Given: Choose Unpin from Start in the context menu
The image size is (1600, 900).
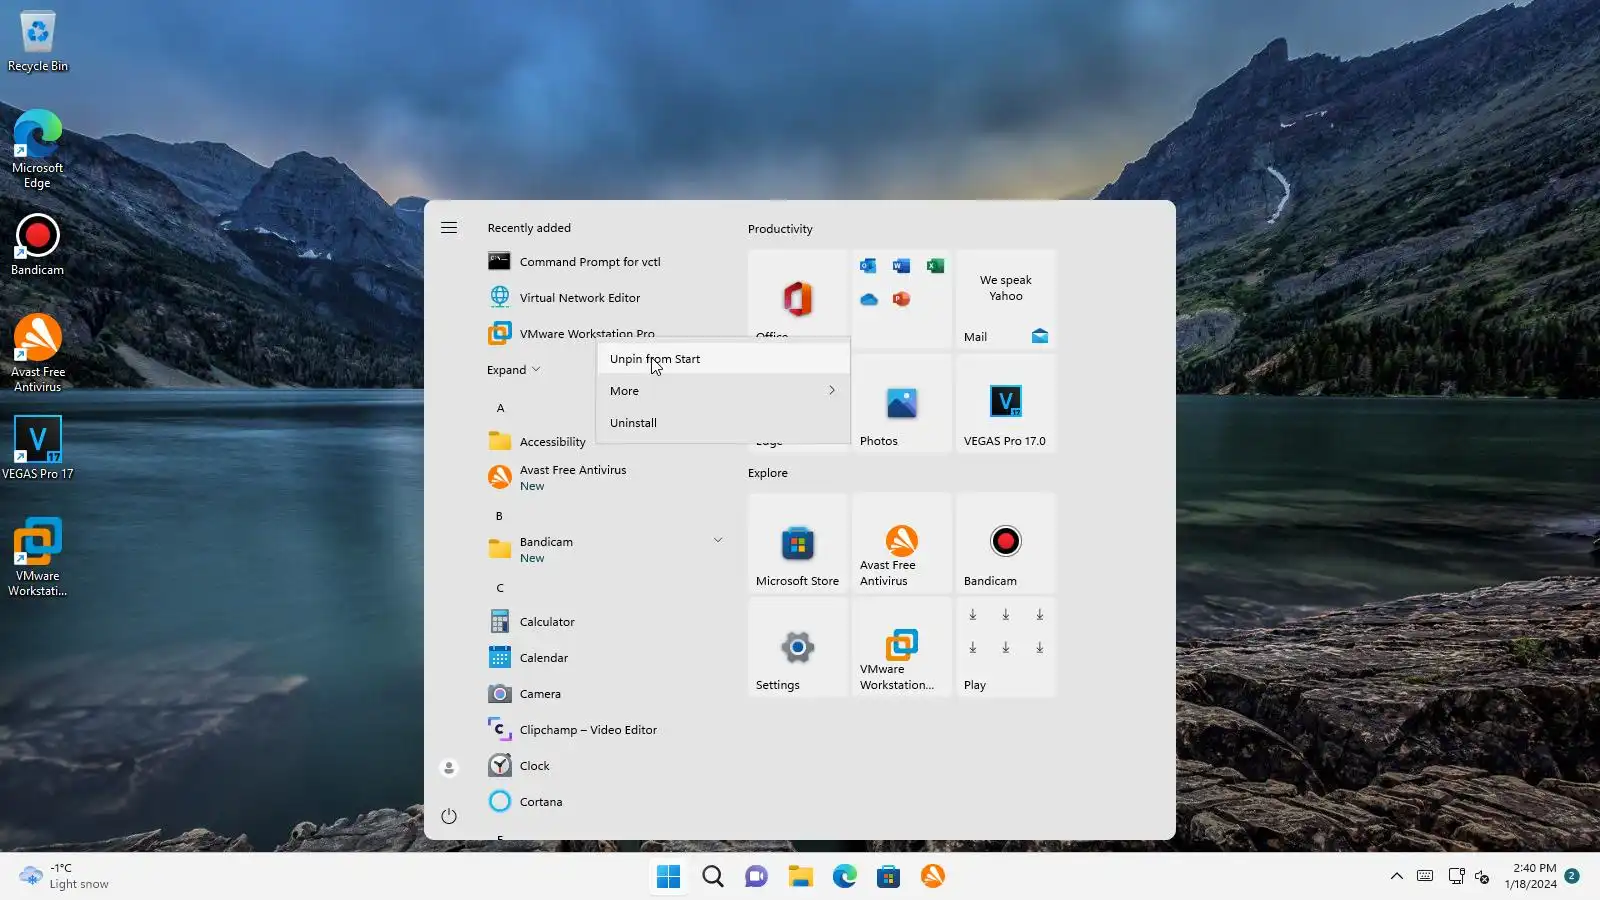Looking at the screenshot, I should (723, 359).
